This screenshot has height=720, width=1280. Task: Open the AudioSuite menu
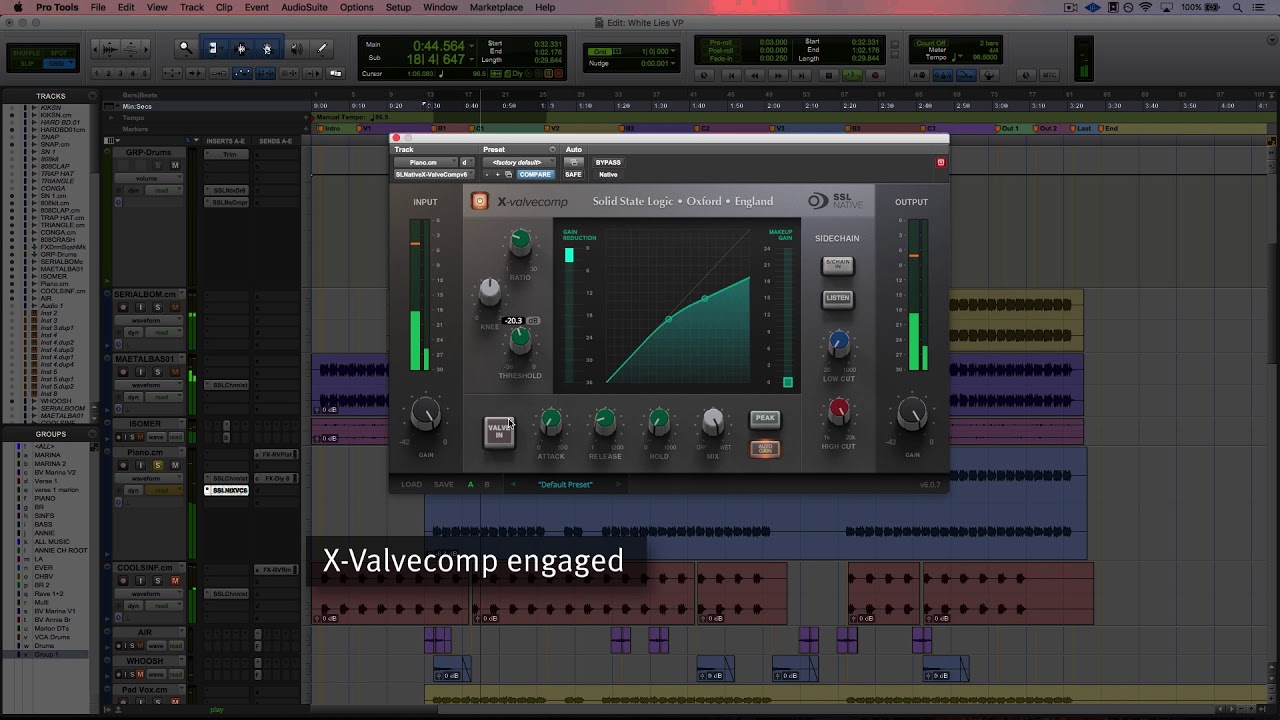tap(304, 7)
